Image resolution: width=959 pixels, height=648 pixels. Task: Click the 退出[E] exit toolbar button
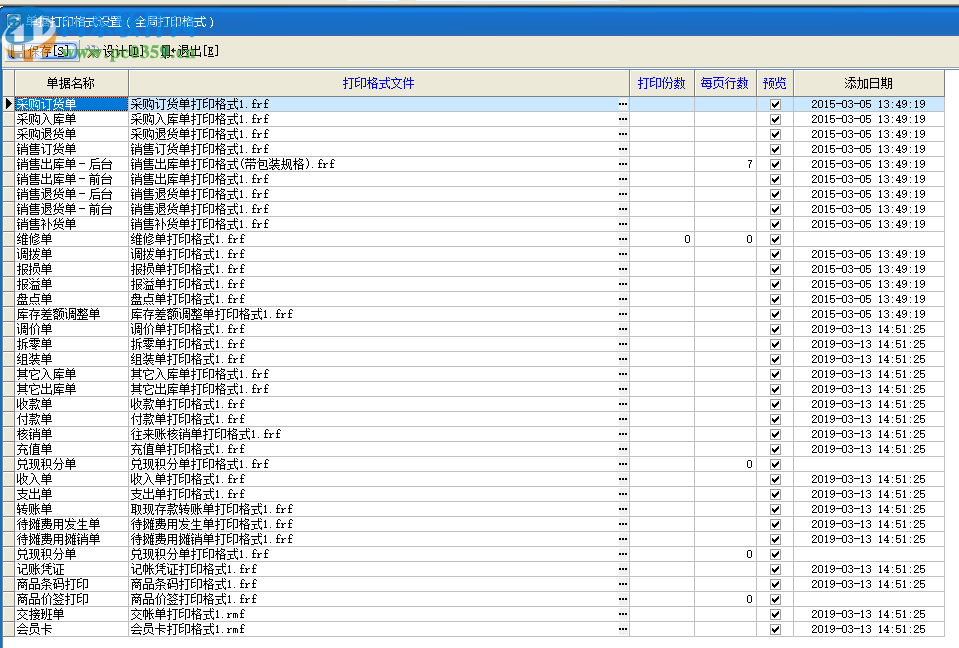[x=190, y=51]
